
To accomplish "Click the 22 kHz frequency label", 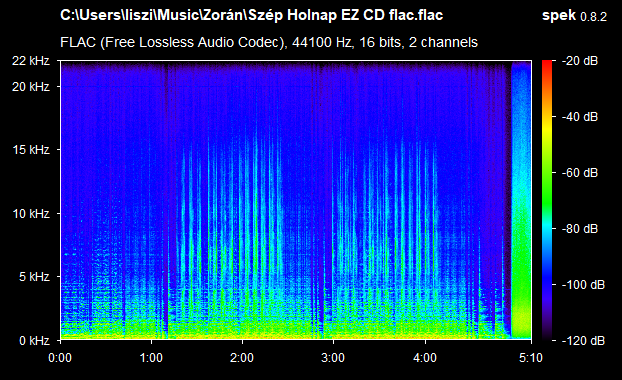I will 31,61.
